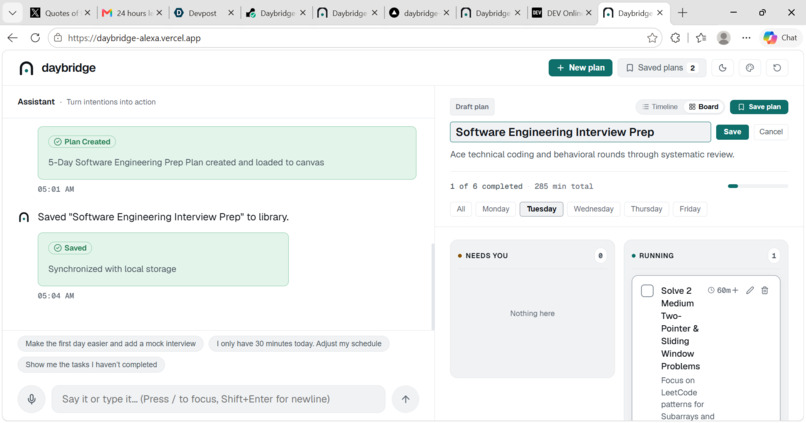Add time using plus next to 60m

735,290
